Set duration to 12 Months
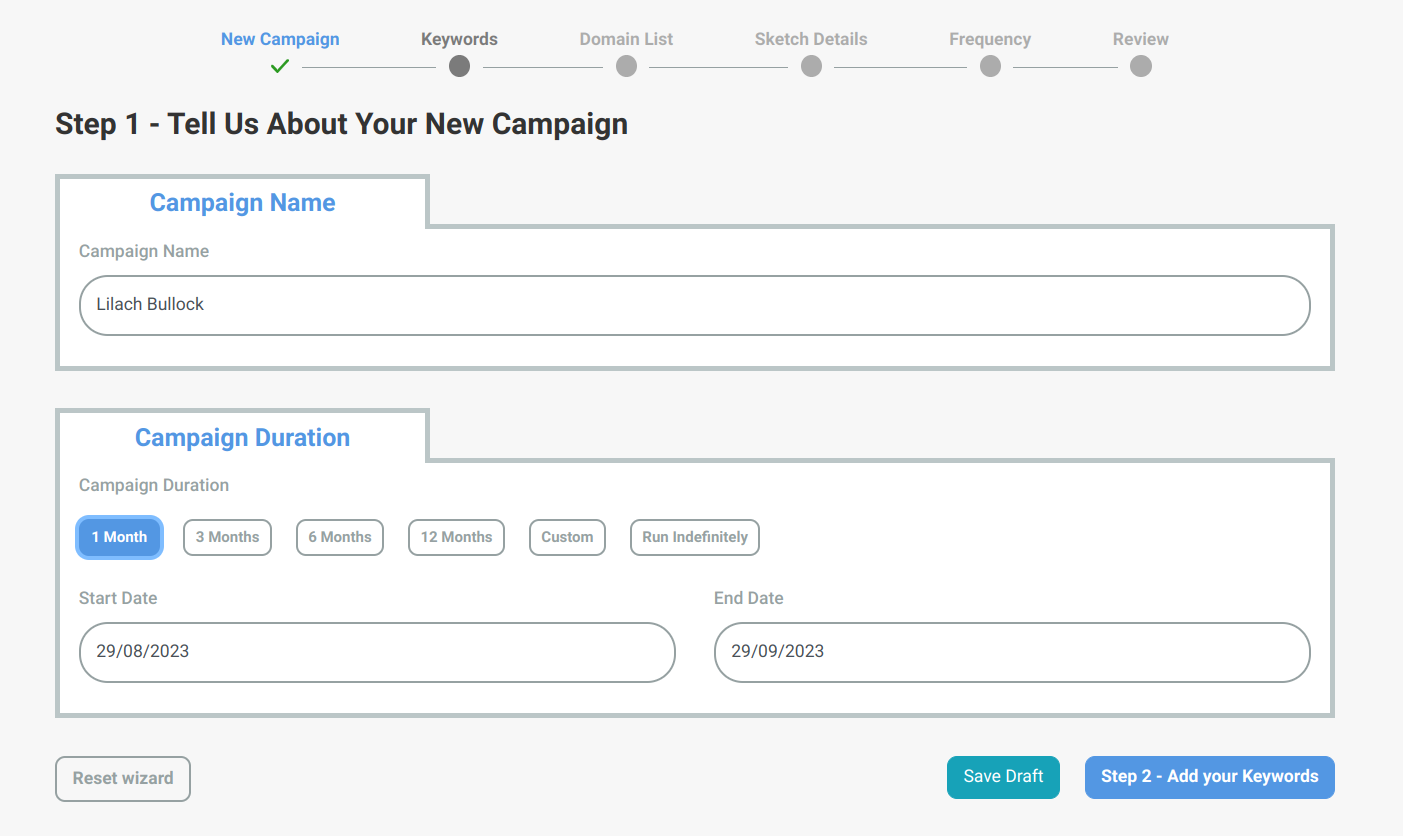This screenshot has height=836, width=1403. click(x=456, y=537)
